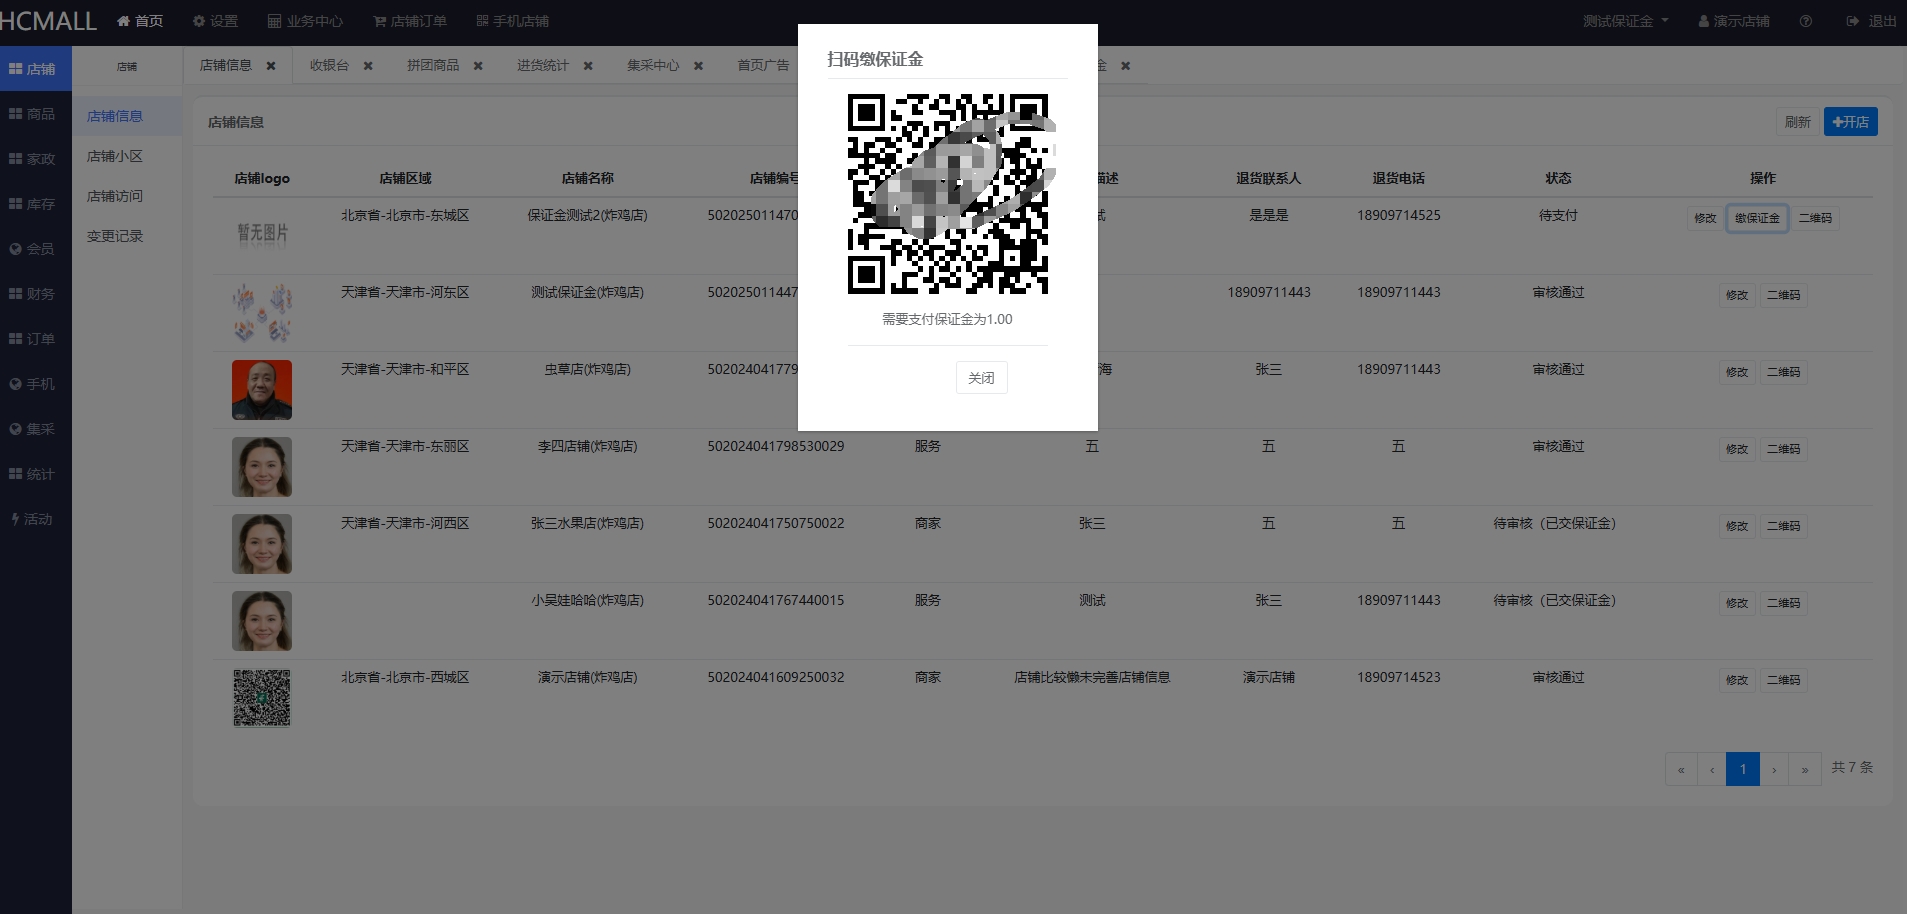Click 修改 for 李四店铺 row
The height and width of the screenshot is (914, 1907).
[x=1737, y=449]
